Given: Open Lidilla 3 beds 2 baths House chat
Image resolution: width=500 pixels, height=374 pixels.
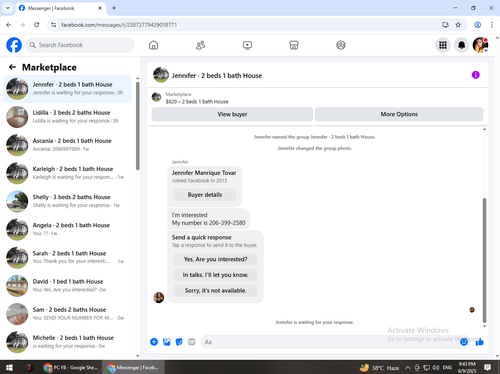Looking at the screenshot, I should (x=67, y=117).
